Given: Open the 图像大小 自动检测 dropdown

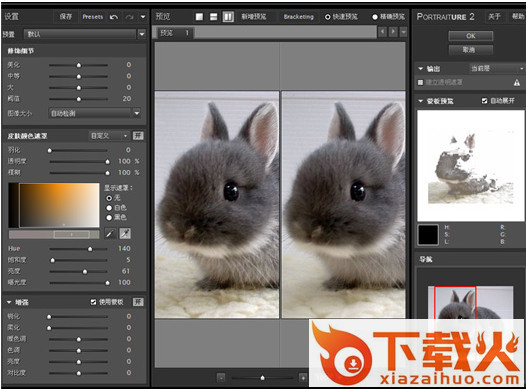Looking at the screenshot, I should (95, 113).
